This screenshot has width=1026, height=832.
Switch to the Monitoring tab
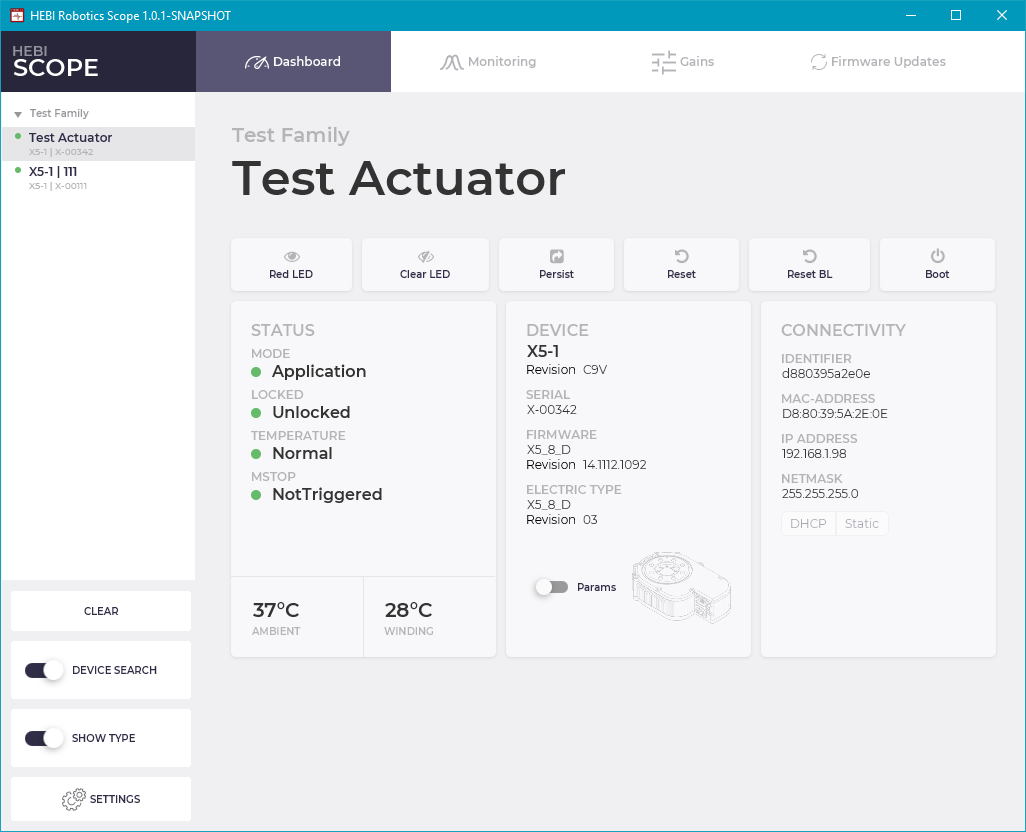[488, 62]
